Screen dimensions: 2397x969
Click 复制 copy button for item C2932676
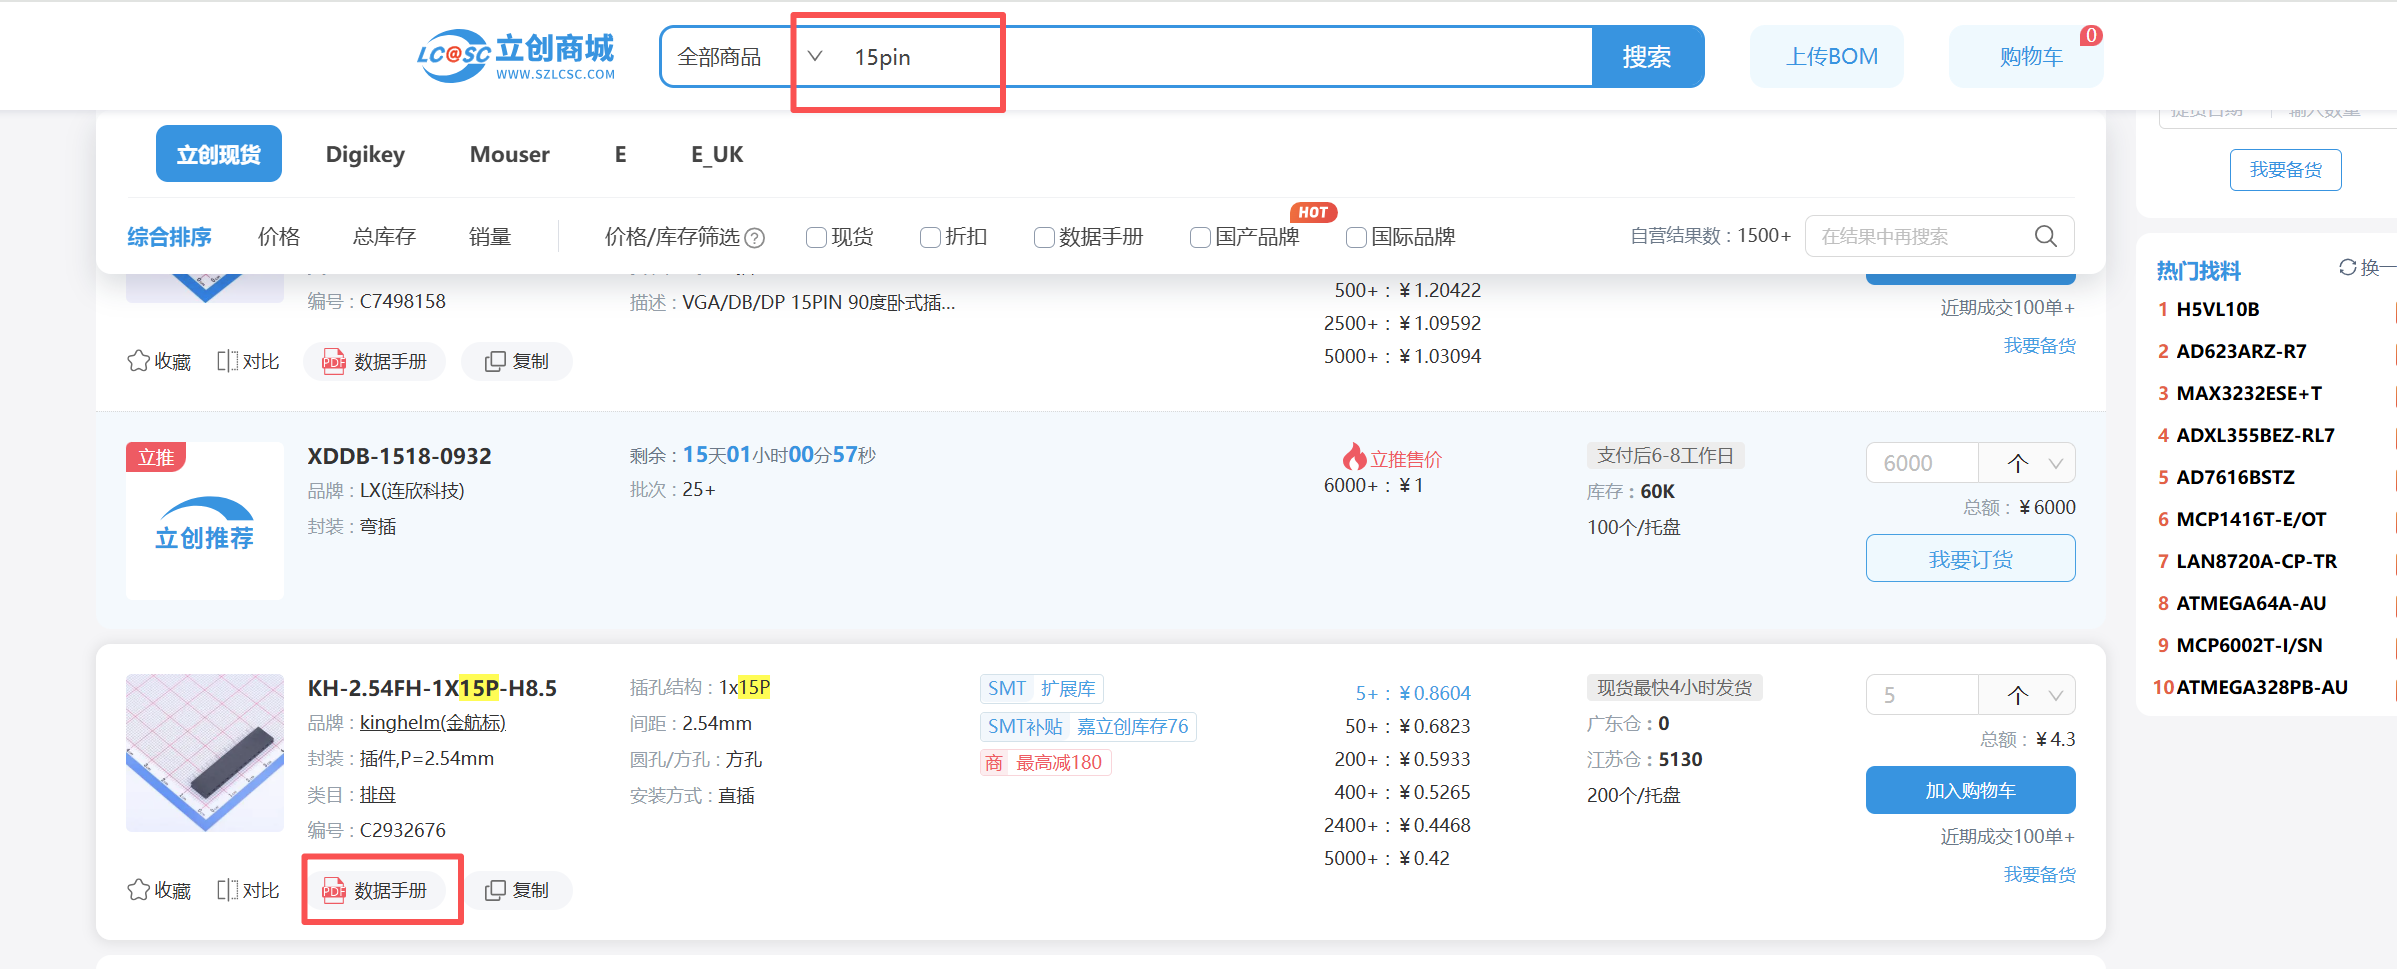(517, 890)
